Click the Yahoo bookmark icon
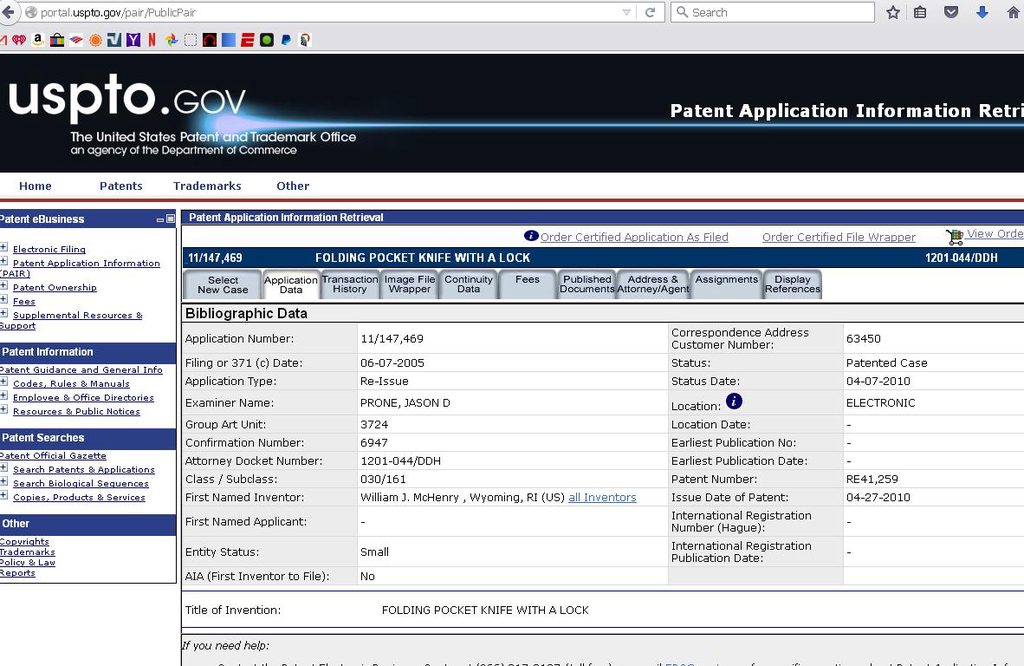The height and width of the screenshot is (666, 1024). pyautogui.click(x=133, y=40)
